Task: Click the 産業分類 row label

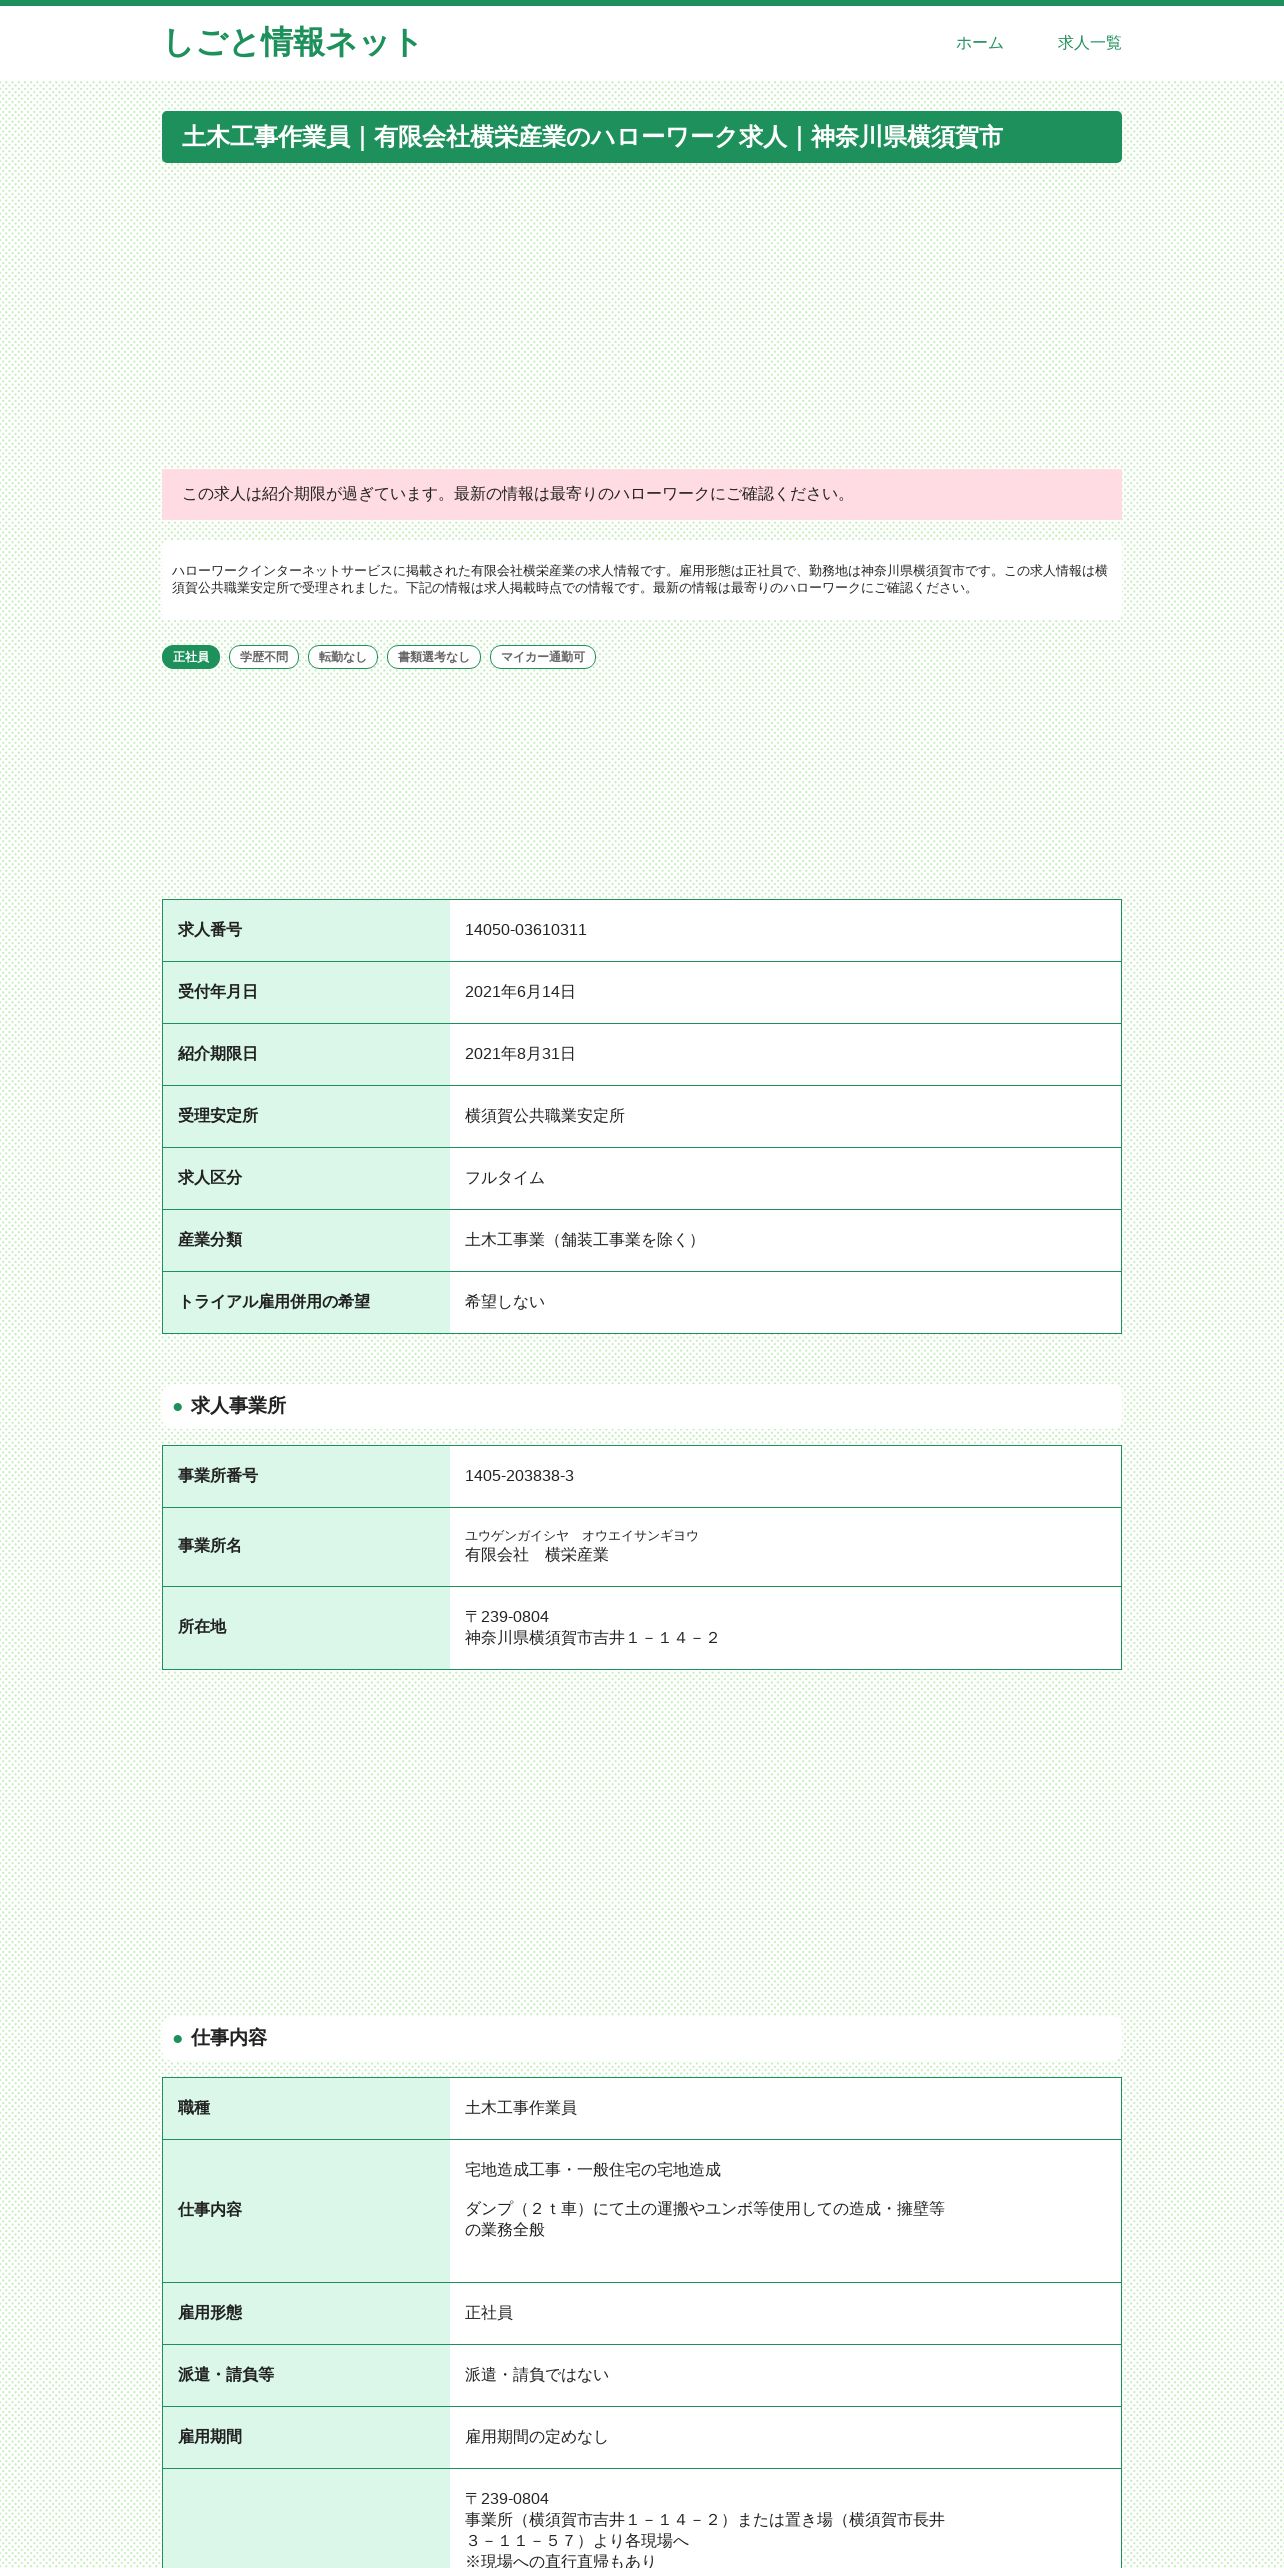Action: (210, 1240)
